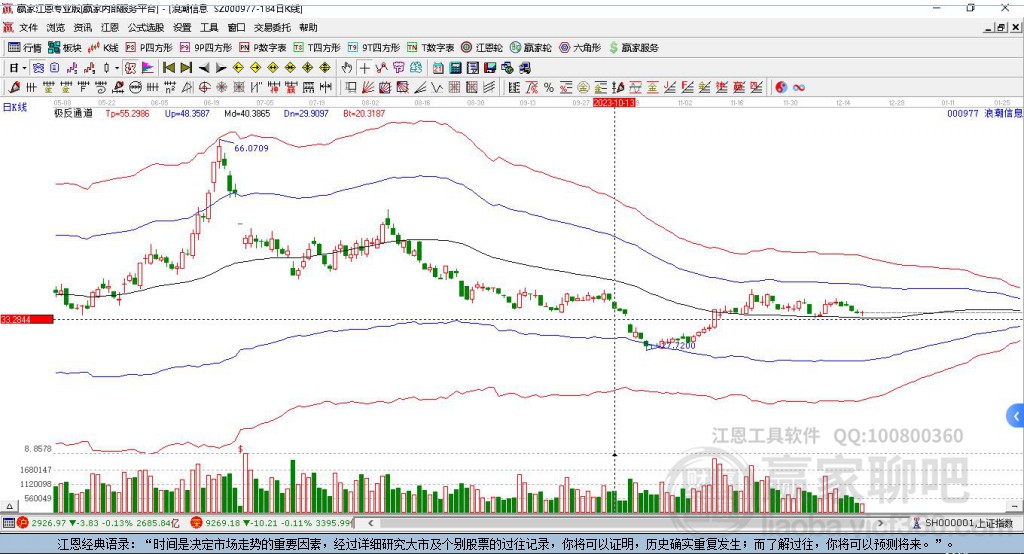Screen dimensions: 1024x554
Task: Click the first yellow diamond arrow icon
Action: [x=238, y=68]
